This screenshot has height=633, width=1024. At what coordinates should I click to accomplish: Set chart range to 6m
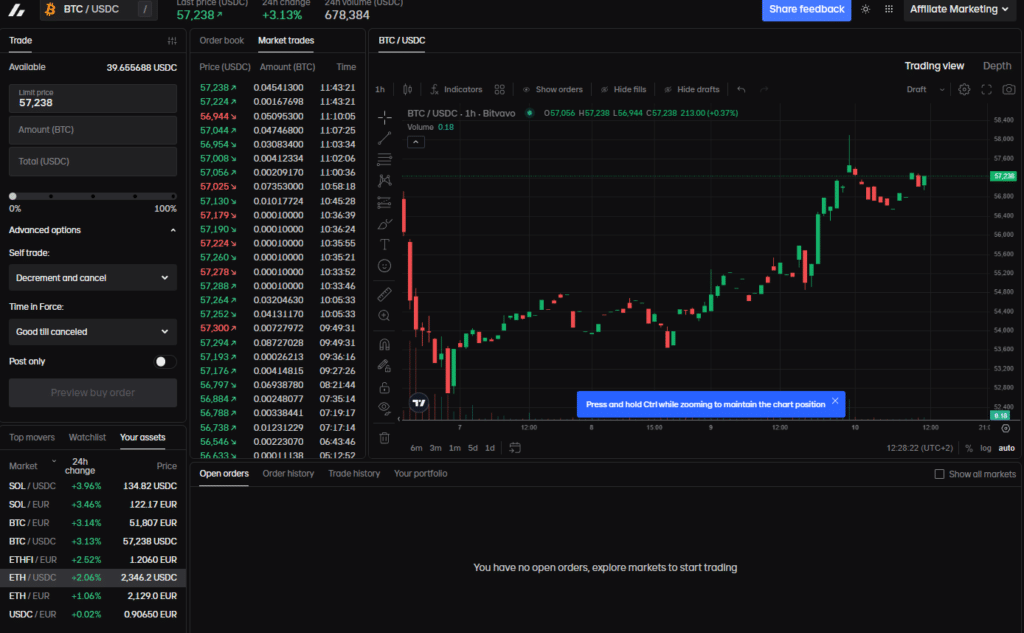coord(416,448)
